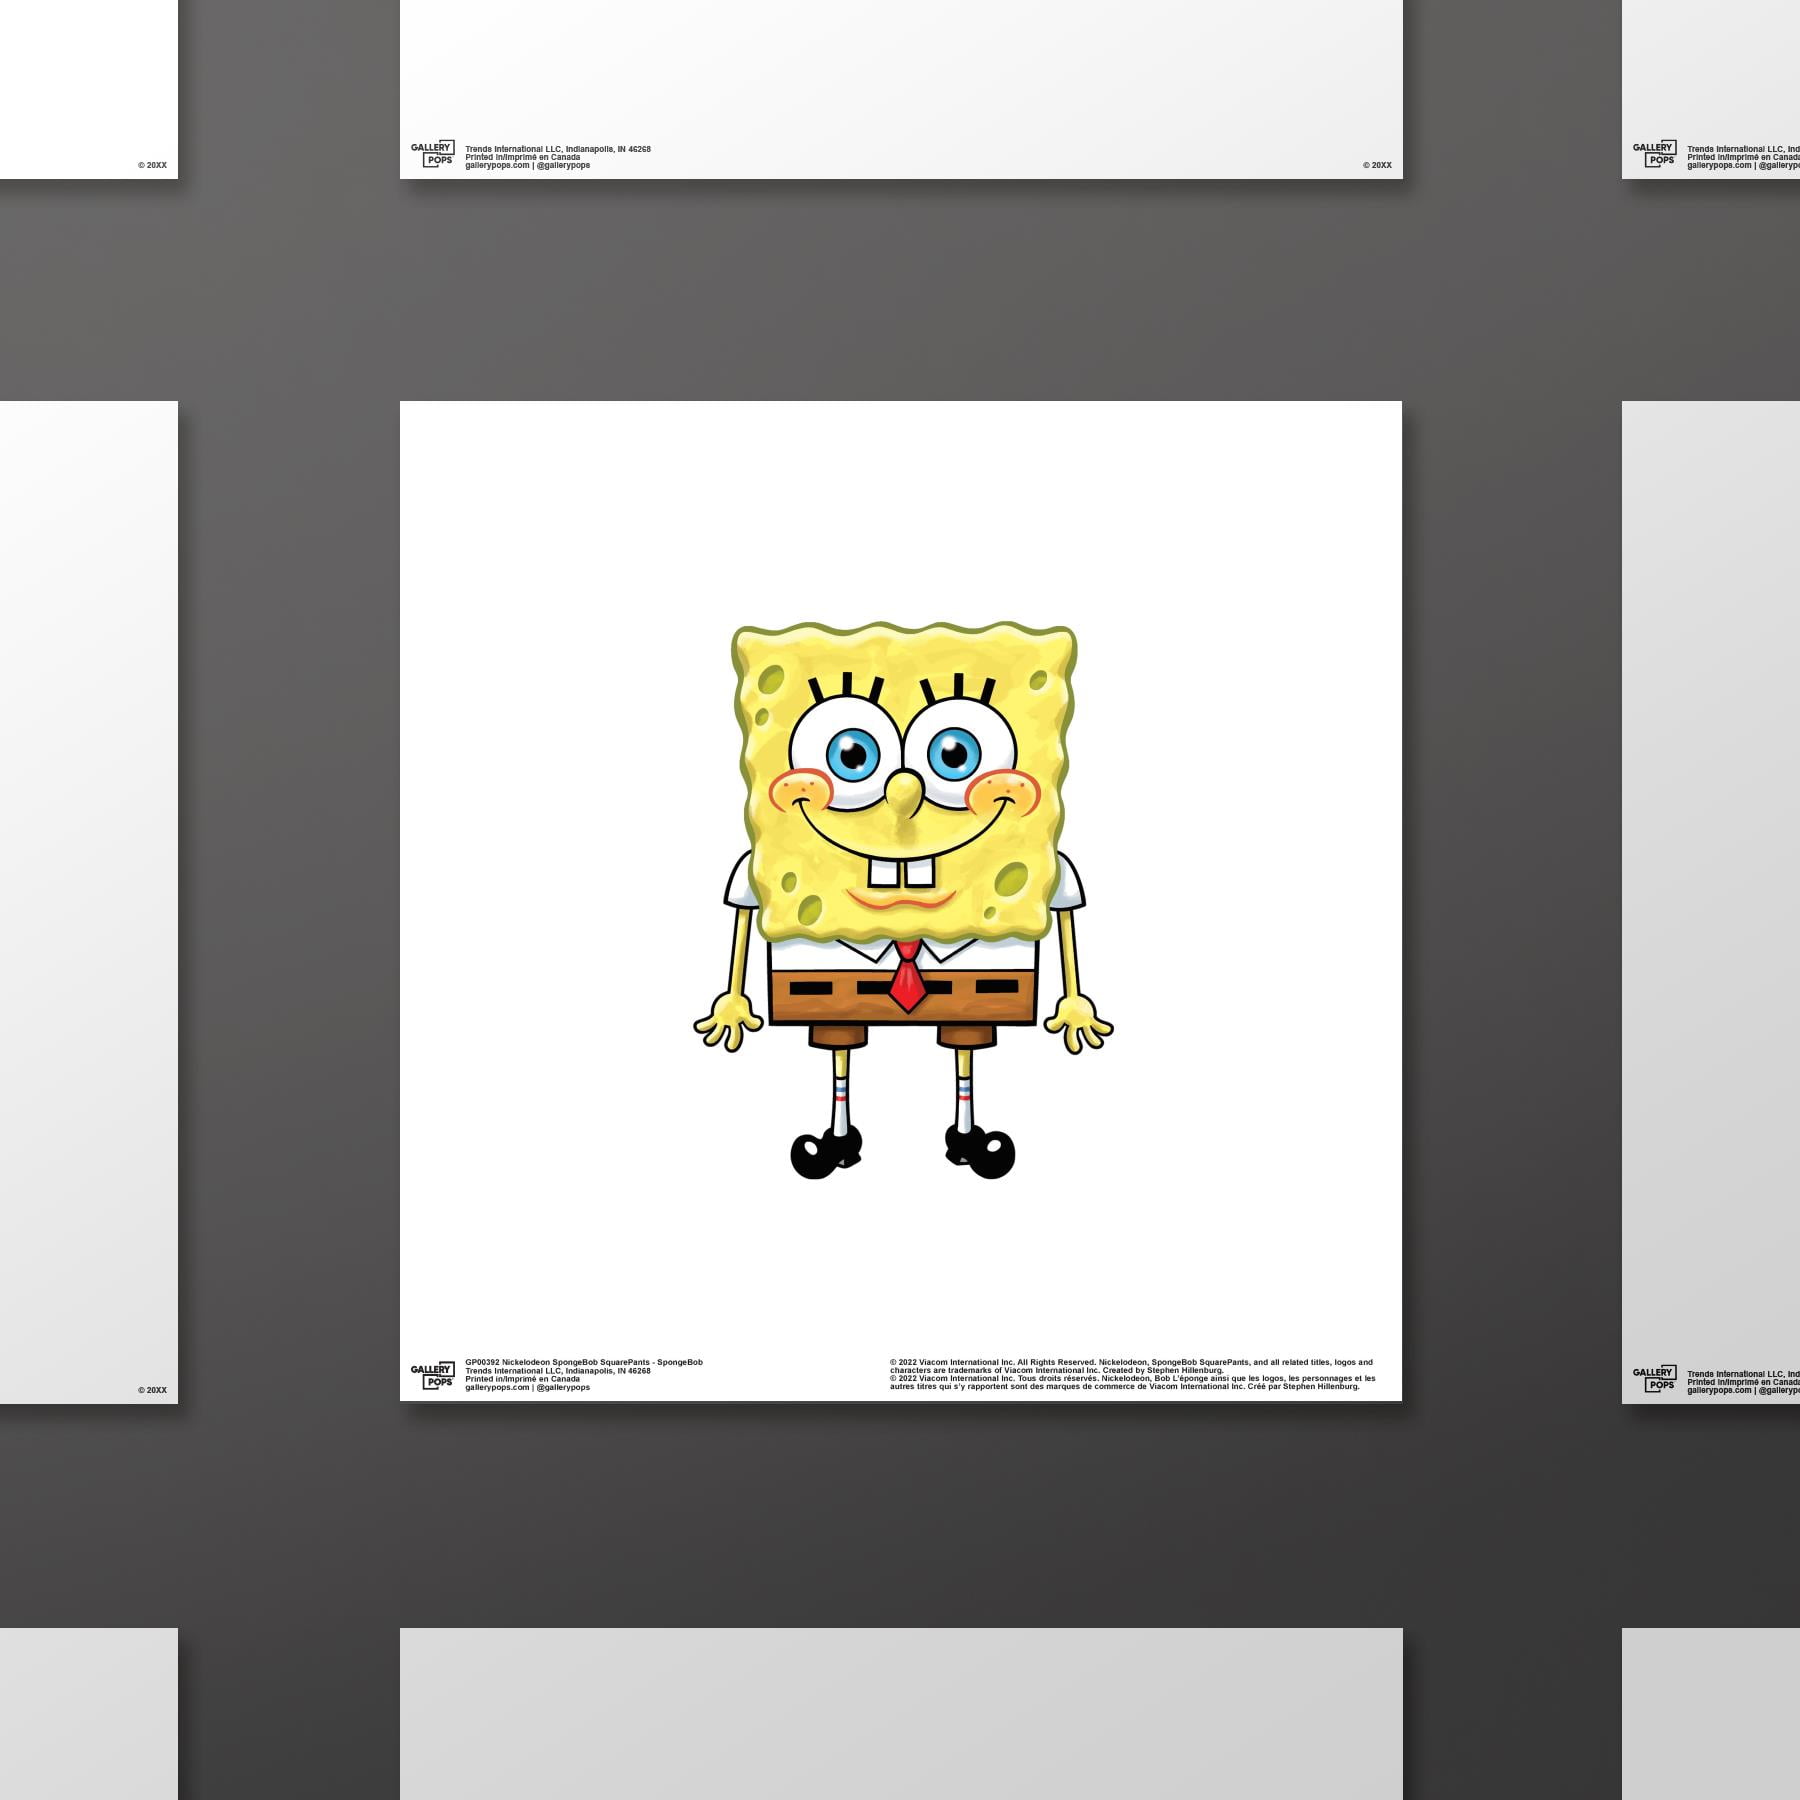Click the '© 2022 Viacom International Inc. All Rights Reserved' text
The image size is (1800, 1800).
993,1362
